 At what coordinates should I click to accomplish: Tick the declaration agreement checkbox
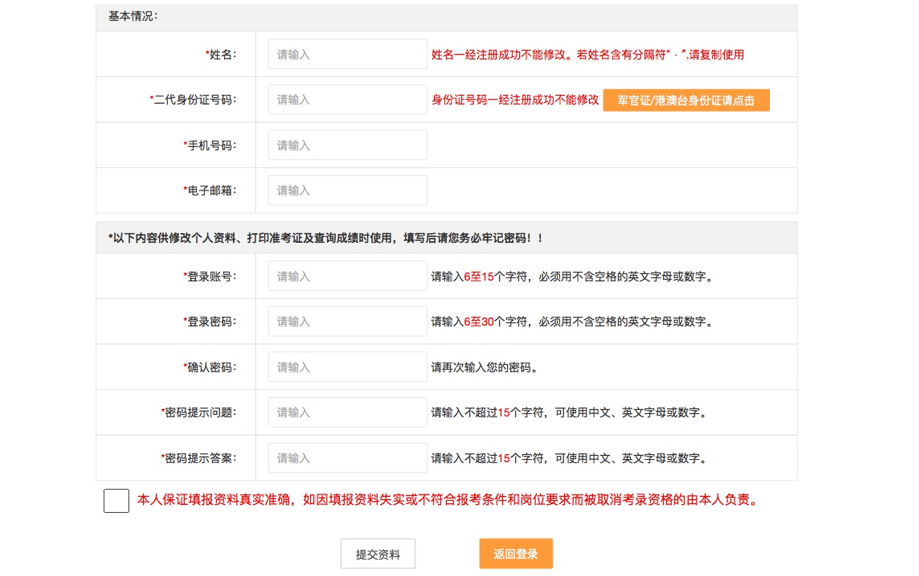click(x=116, y=500)
